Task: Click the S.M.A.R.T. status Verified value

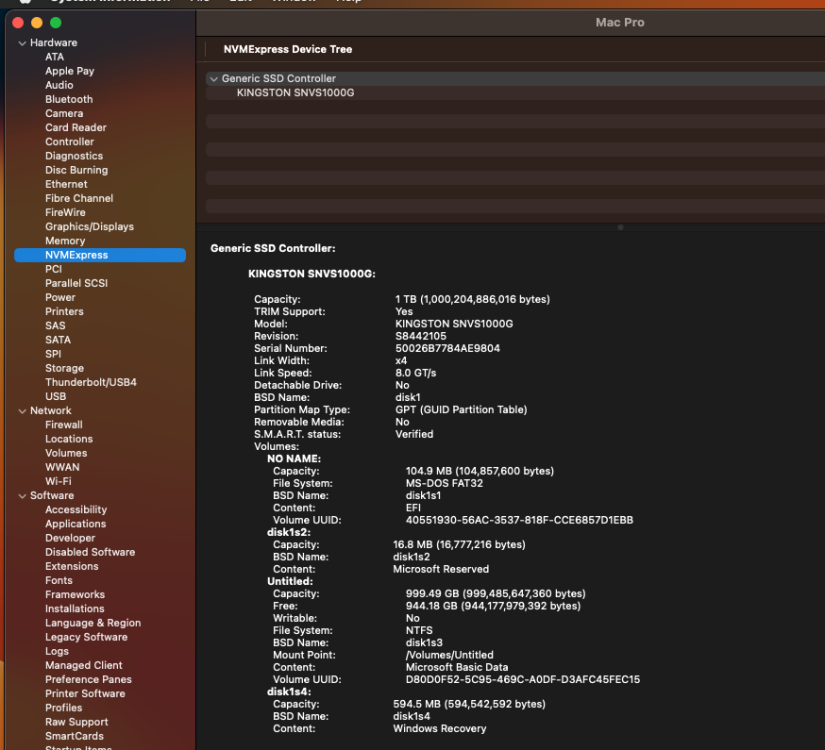Action: pyautogui.click(x=414, y=435)
